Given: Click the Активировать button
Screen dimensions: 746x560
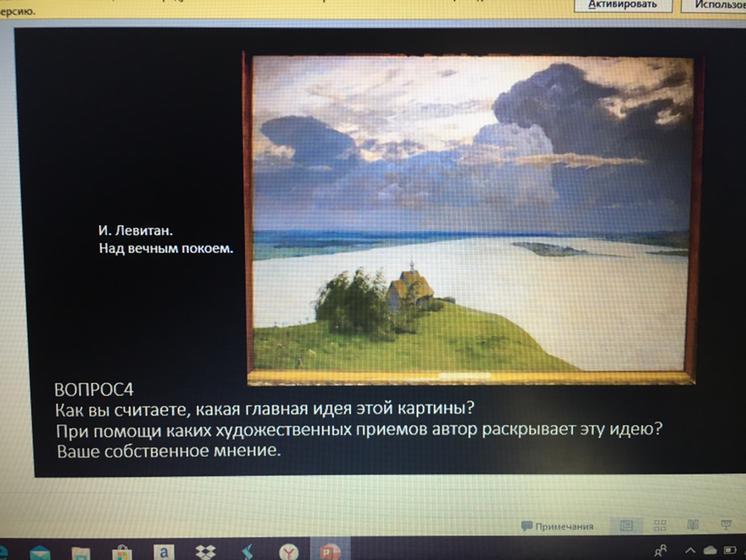Looking at the screenshot, I should point(623,4).
